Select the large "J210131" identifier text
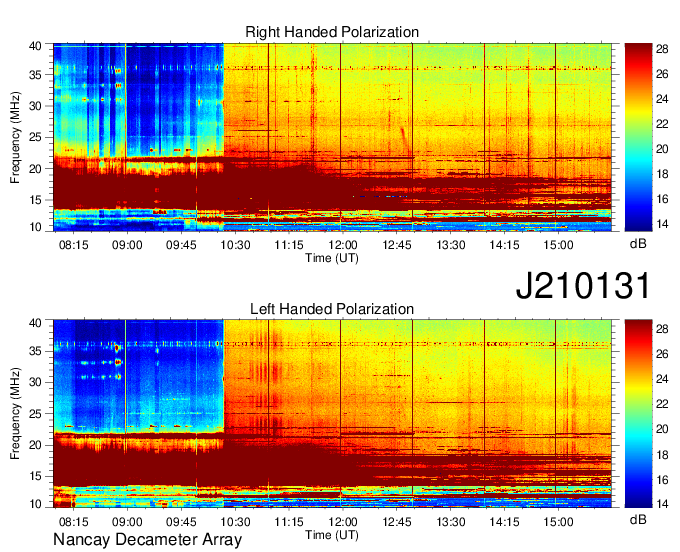This screenshot has width=680, height=552. [583, 285]
